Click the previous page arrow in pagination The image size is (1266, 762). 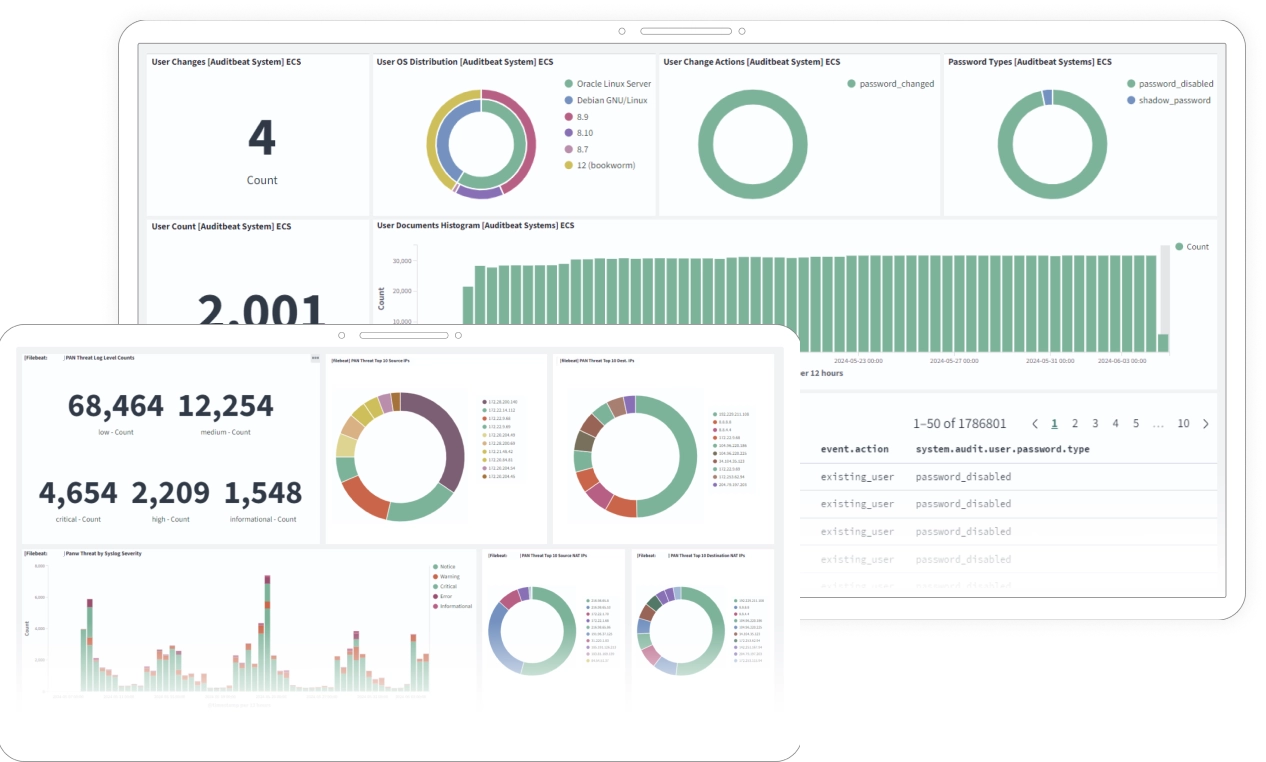tap(1035, 424)
